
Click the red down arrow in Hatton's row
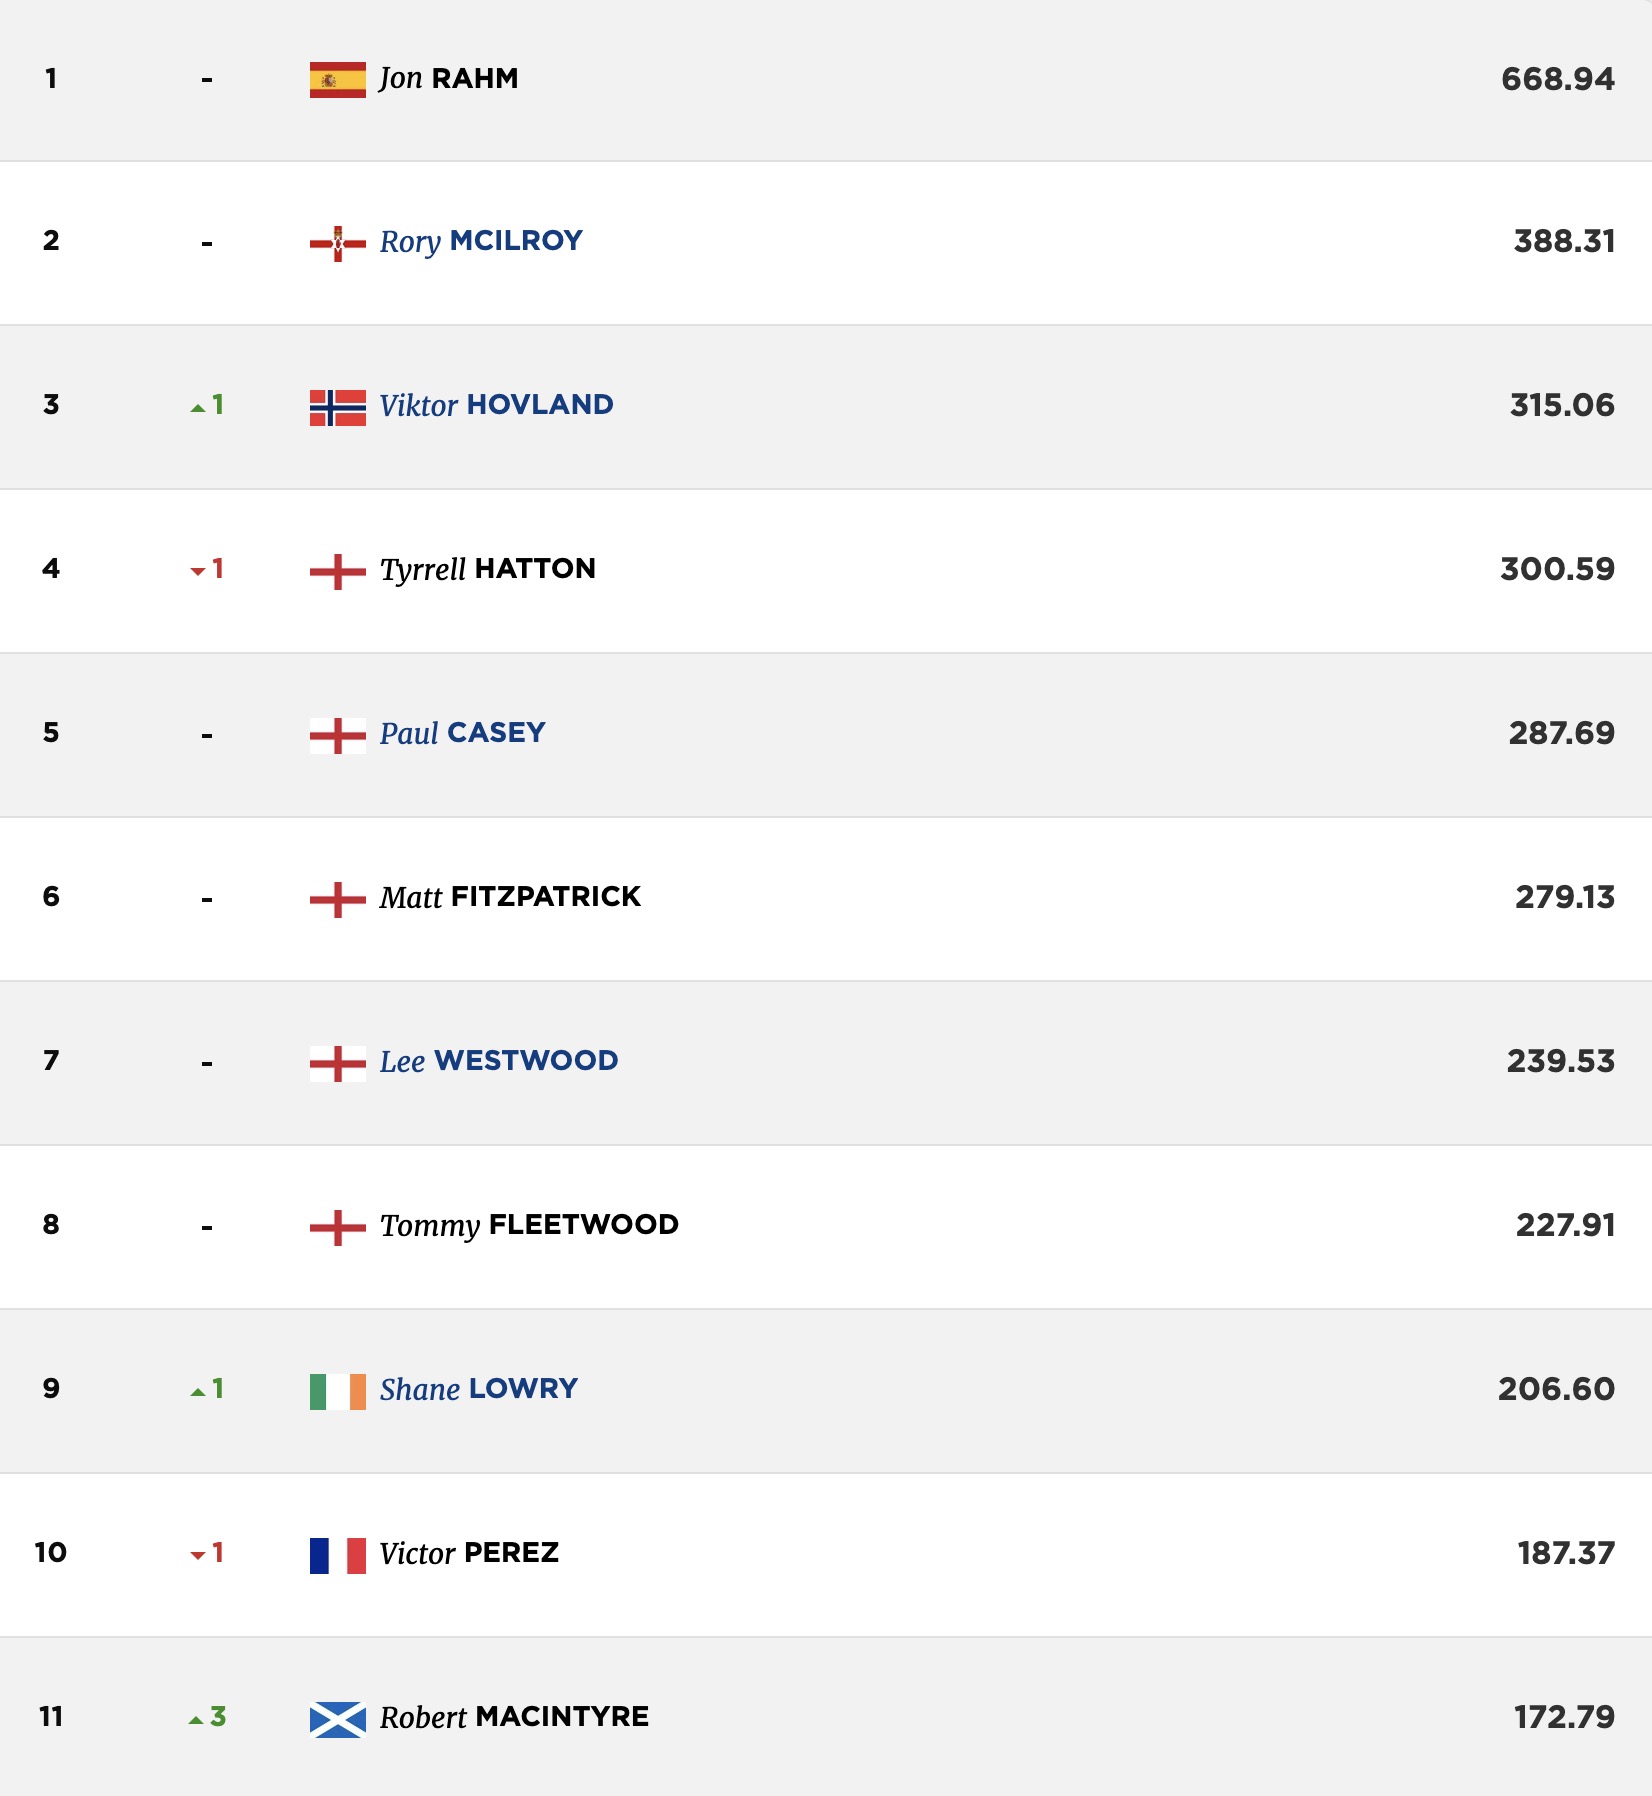[x=198, y=571]
